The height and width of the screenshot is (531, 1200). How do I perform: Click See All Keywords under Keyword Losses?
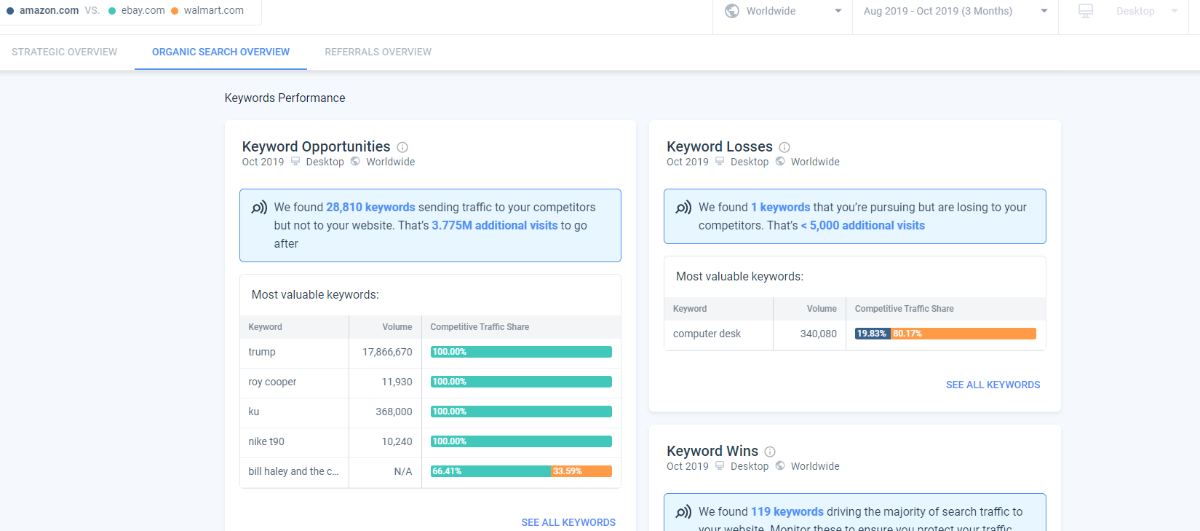(x=993, y=385)
